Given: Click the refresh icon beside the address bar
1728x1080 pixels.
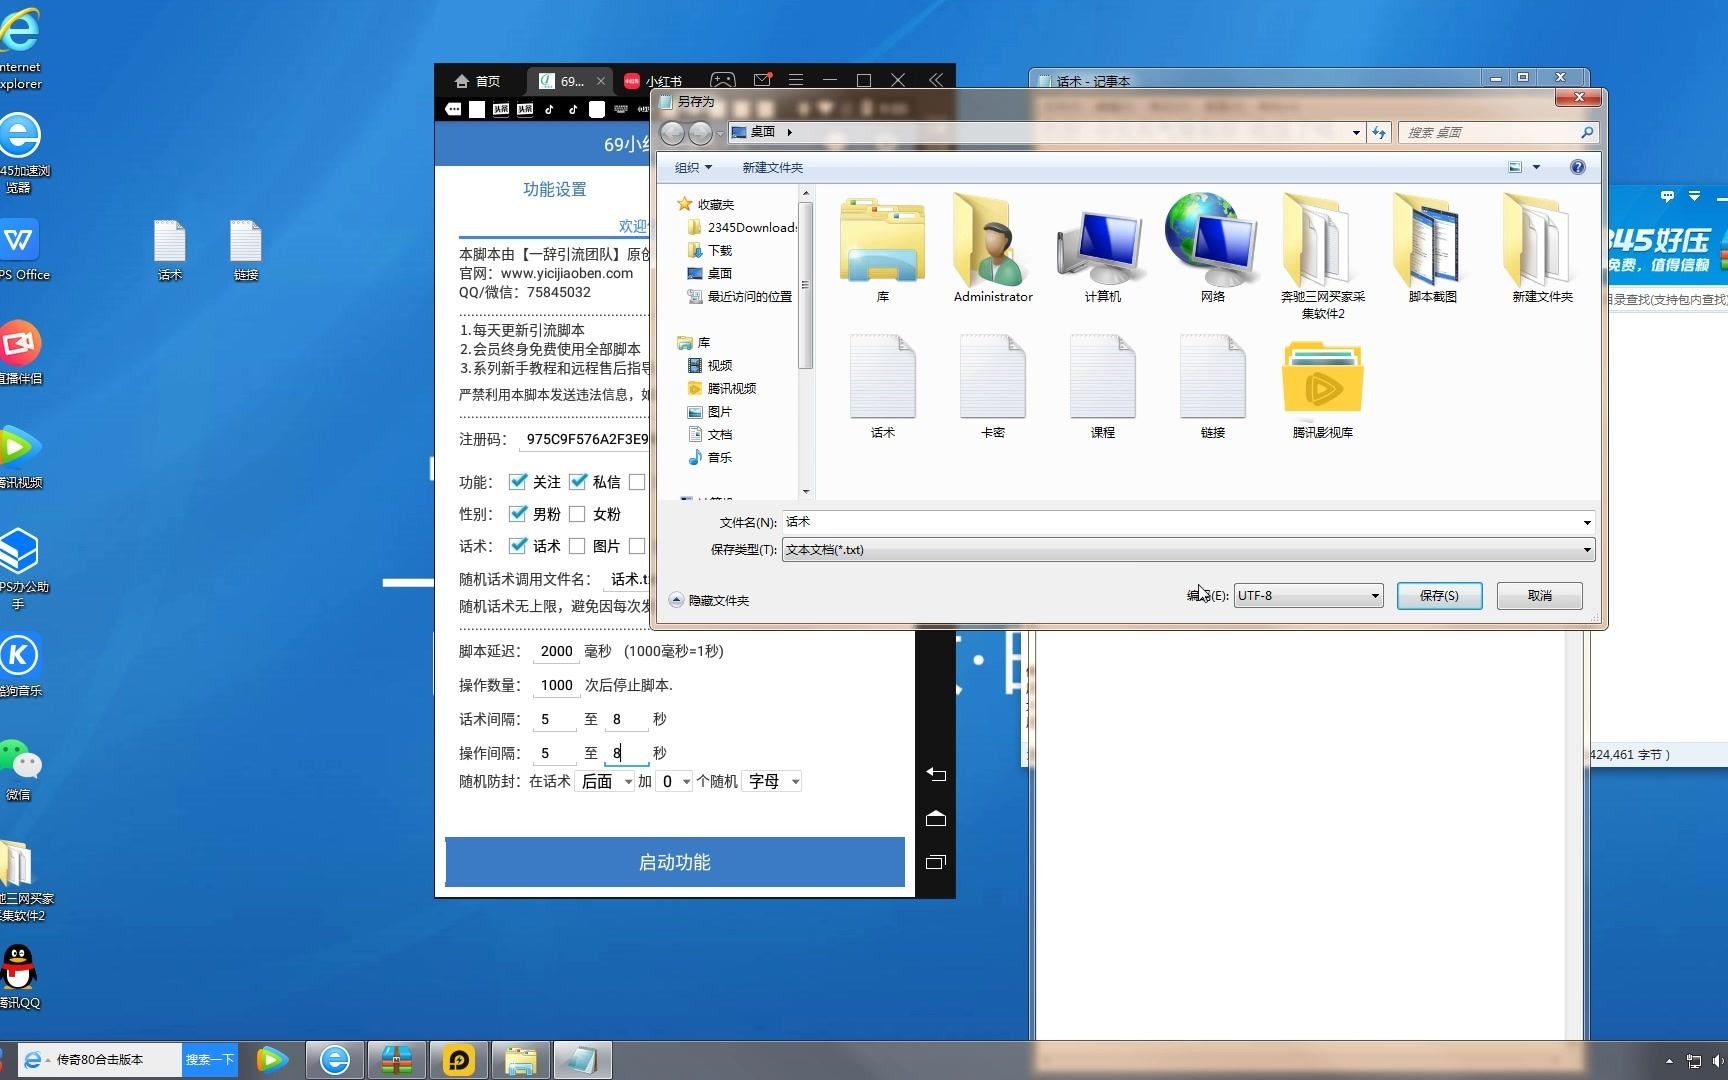Looking at the screenshot, I should [x=1379, y=132].
